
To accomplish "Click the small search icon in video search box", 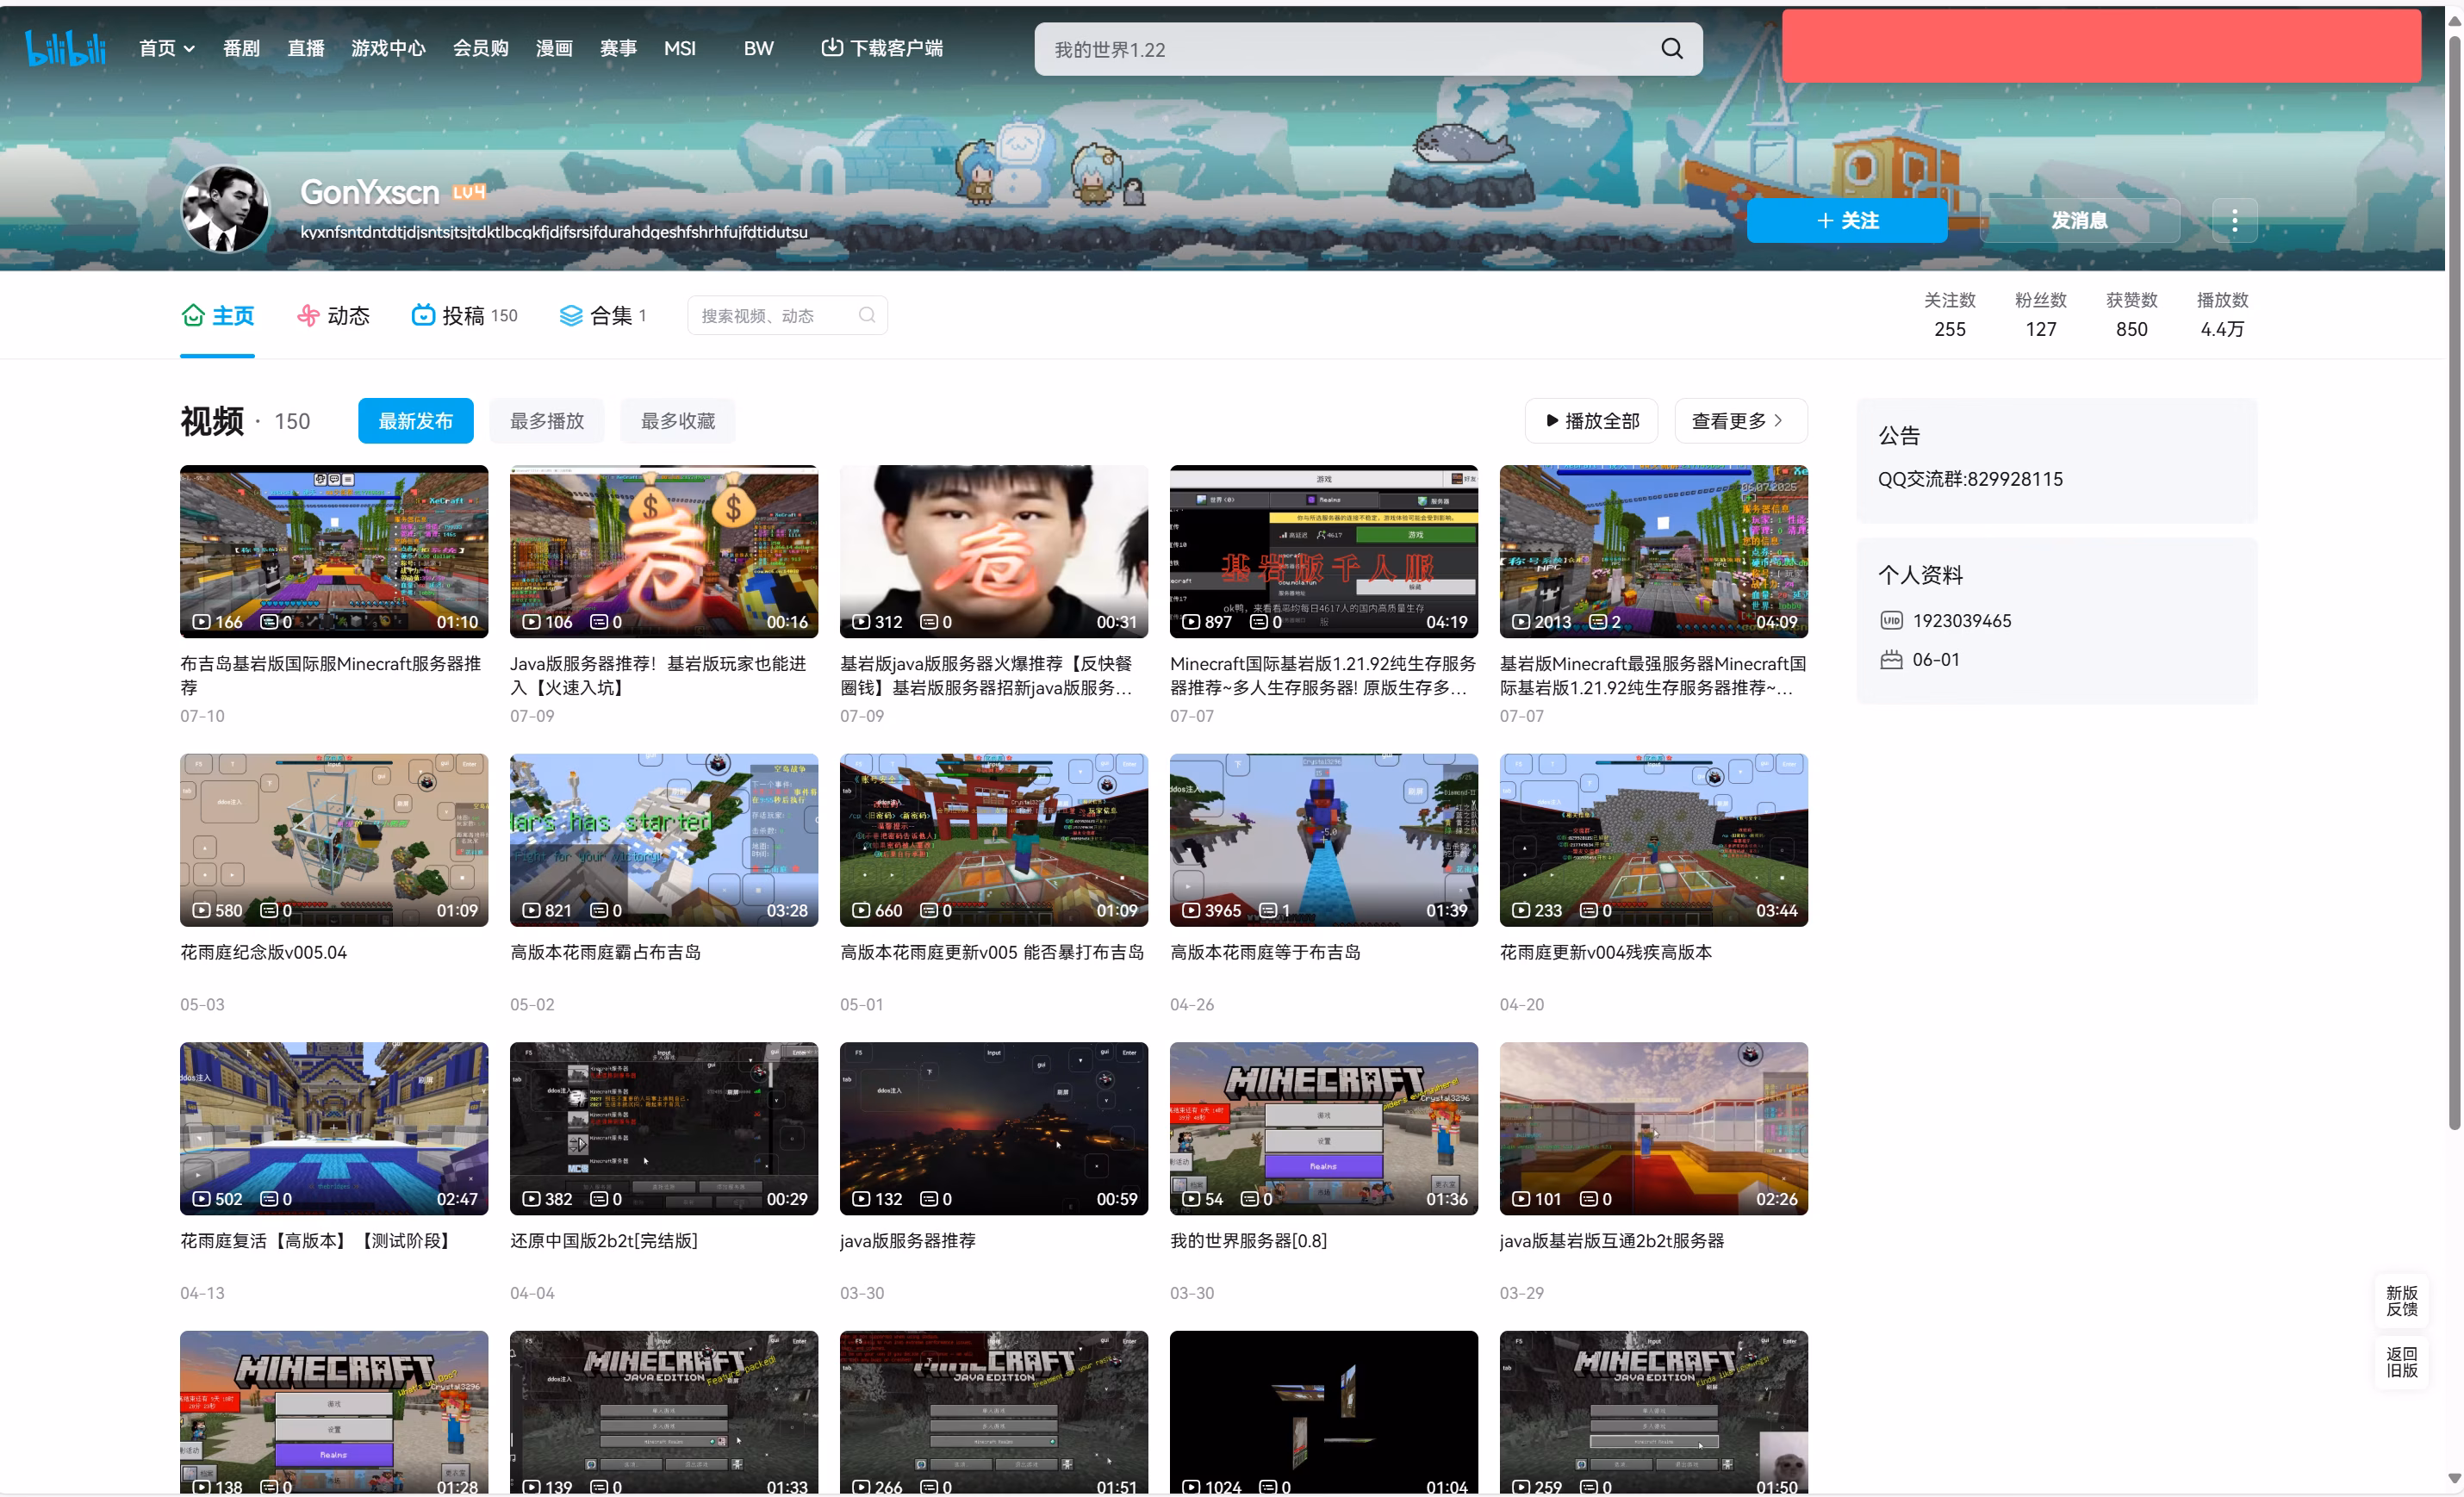I will click(867, 315).
